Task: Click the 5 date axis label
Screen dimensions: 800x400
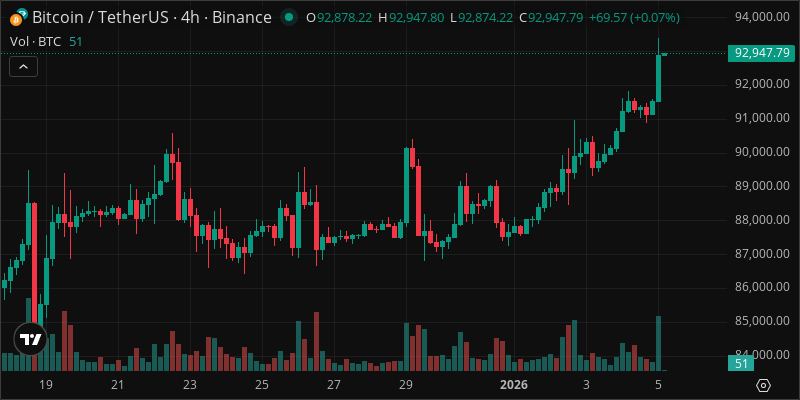Action: [658, 384]
